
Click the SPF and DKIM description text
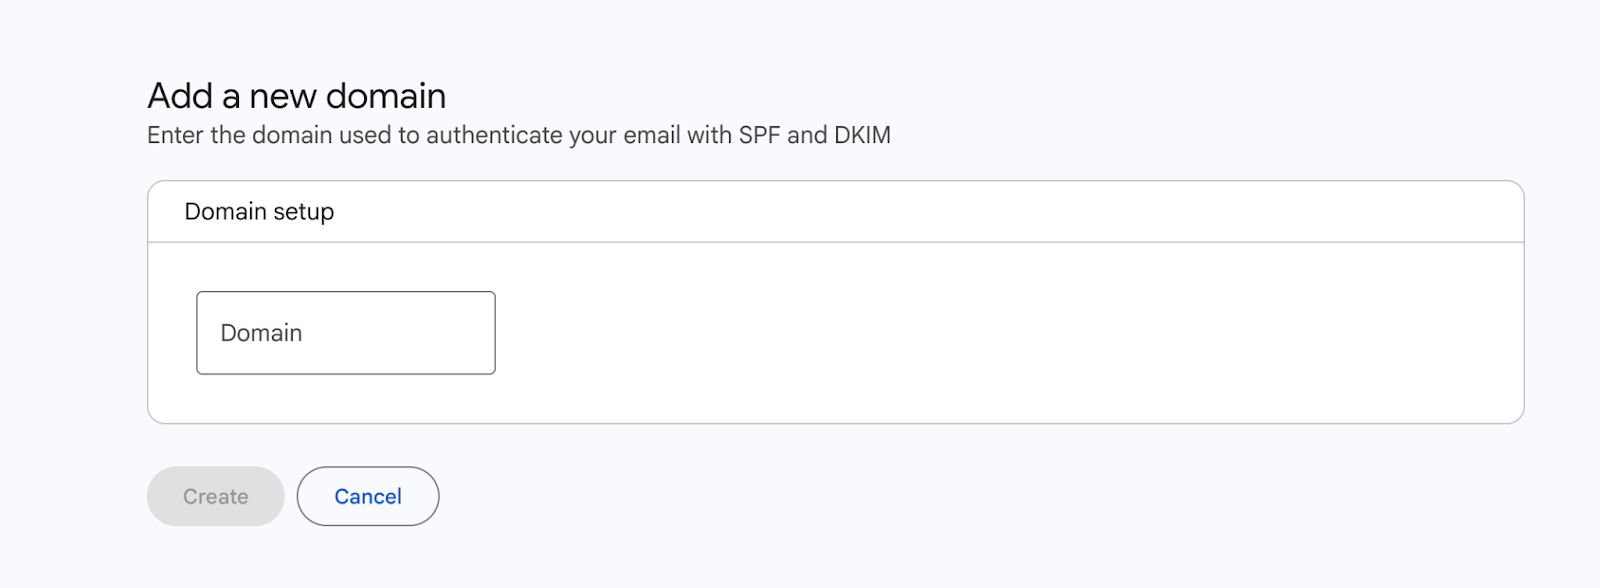(519, 135)
